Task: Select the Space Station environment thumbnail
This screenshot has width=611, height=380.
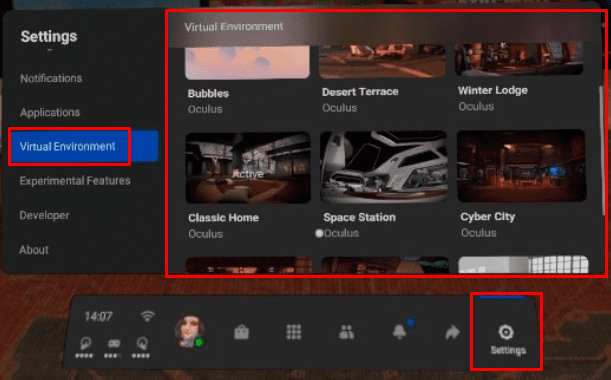Action: (383, 167)
